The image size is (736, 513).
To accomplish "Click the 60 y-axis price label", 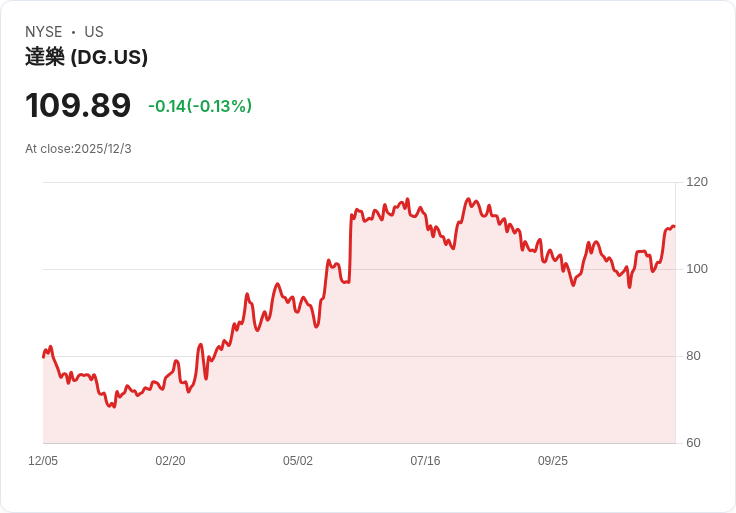I will 693,443.
